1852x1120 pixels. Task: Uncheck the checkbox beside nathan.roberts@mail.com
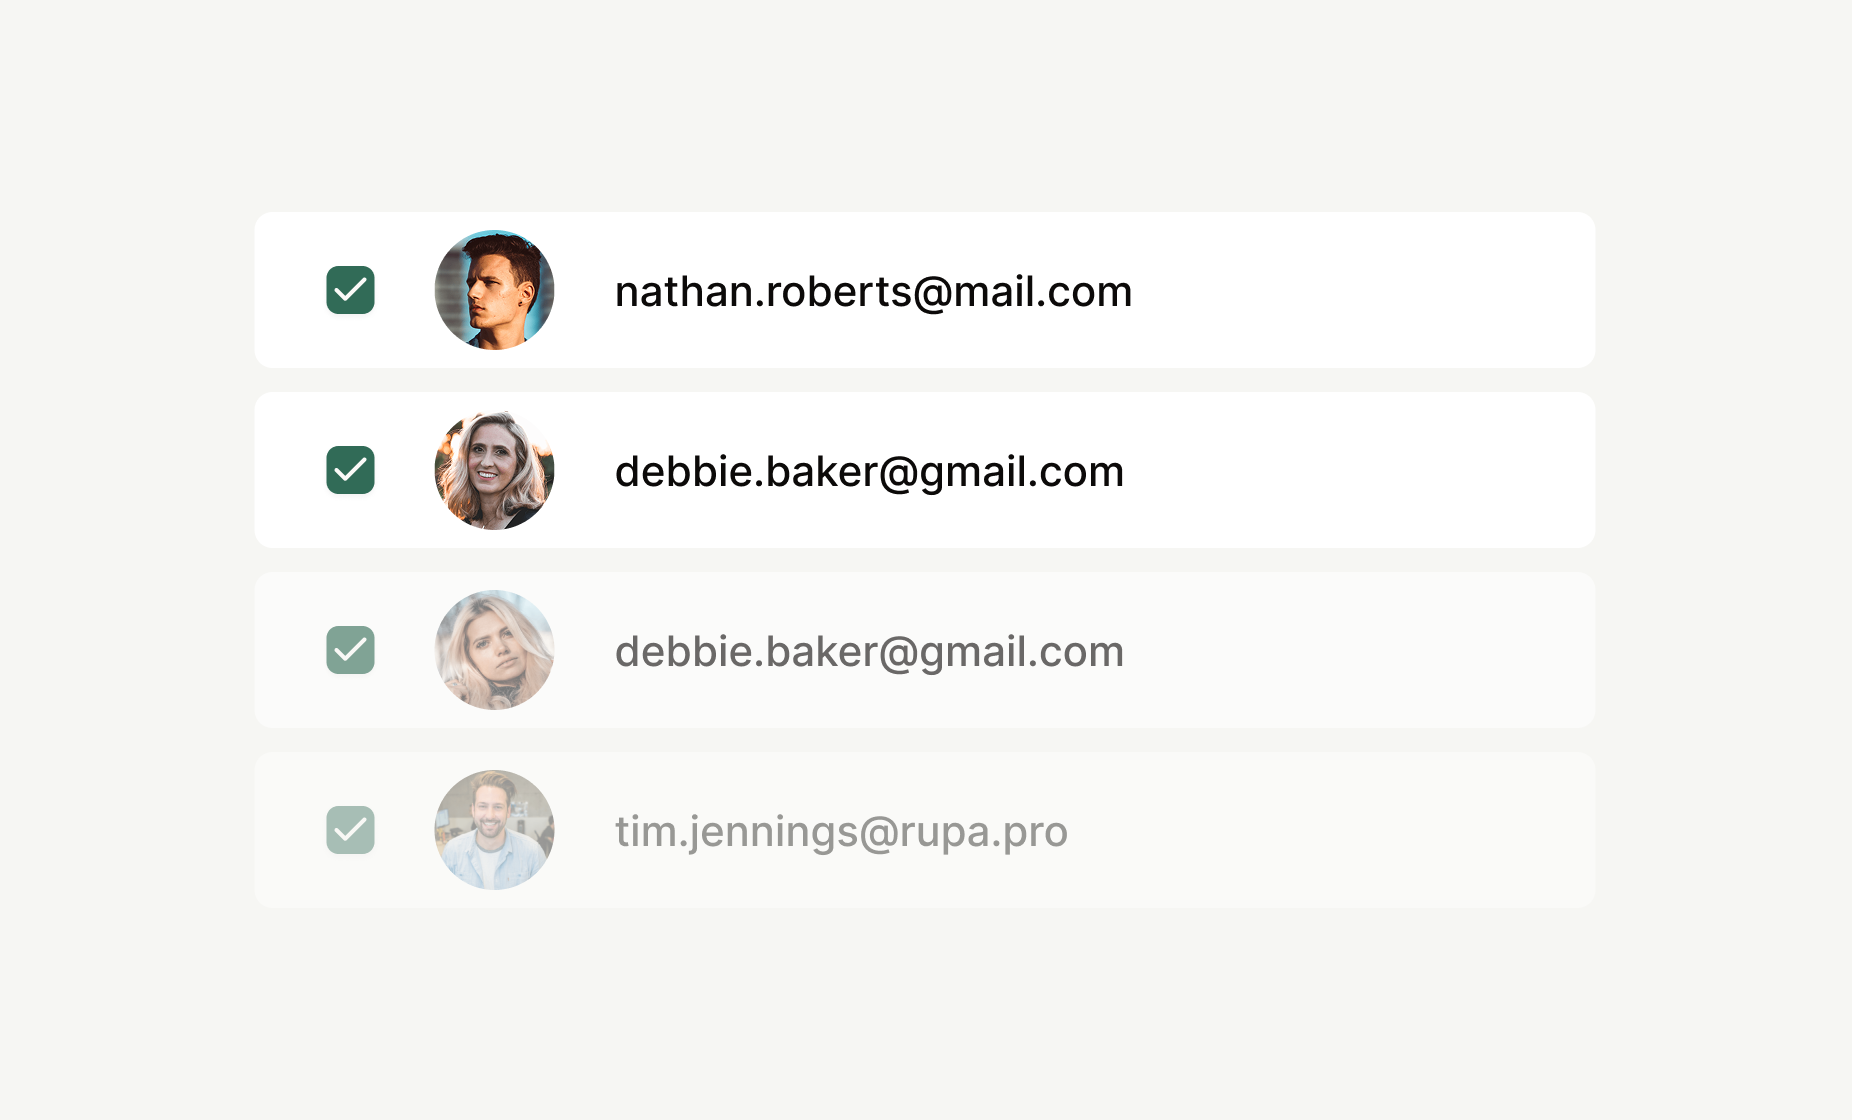350,290
